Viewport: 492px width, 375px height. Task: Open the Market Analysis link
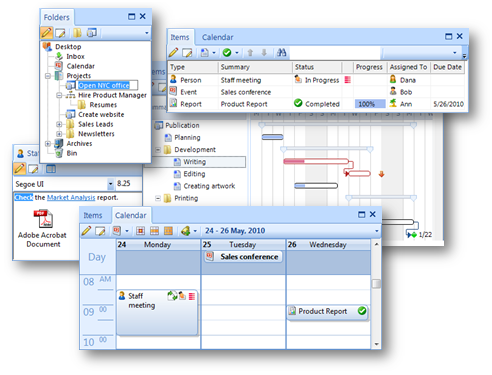pos(71,198)
